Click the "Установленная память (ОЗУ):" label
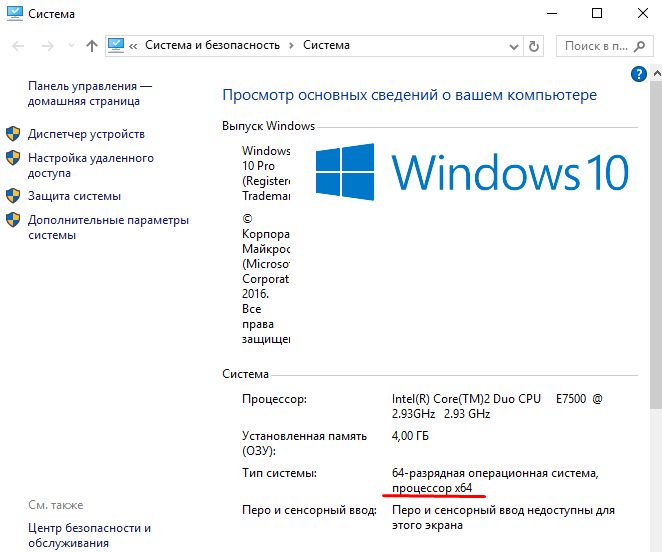 click(304, 443)
